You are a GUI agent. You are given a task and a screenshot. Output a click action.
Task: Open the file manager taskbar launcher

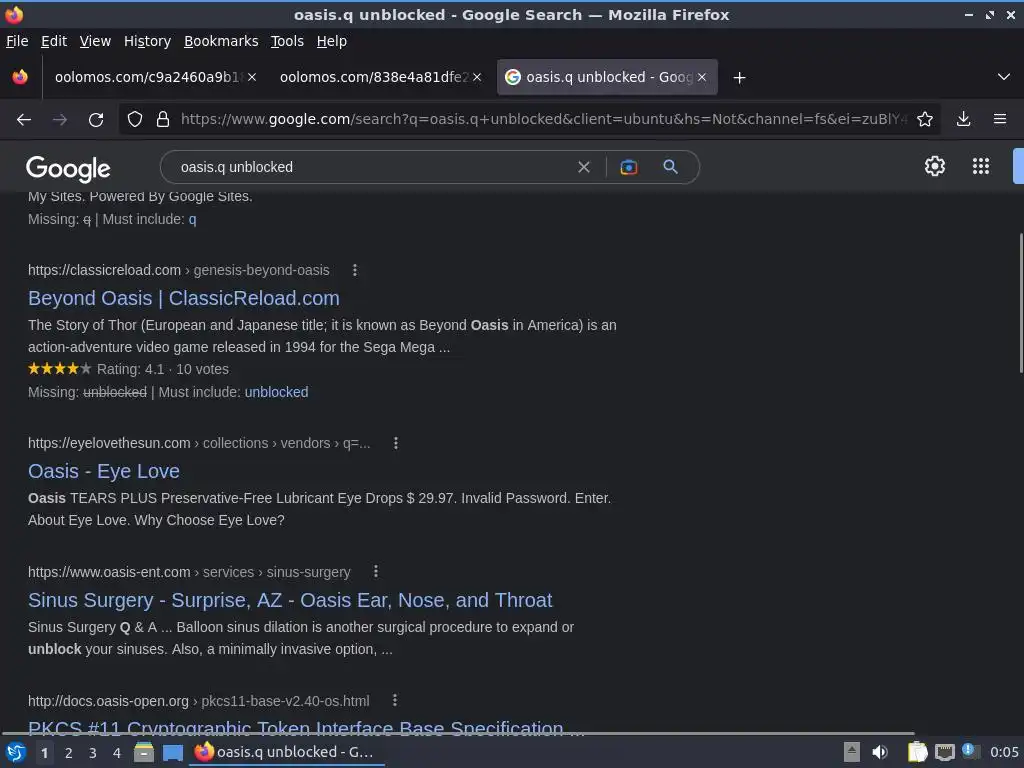click(144, 752)
